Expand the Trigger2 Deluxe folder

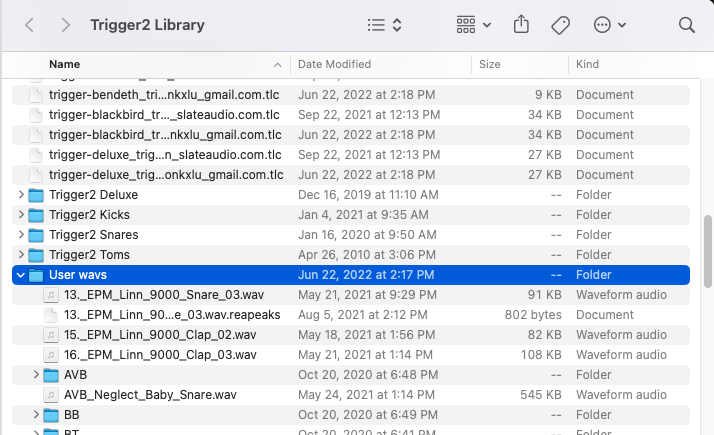21,194
